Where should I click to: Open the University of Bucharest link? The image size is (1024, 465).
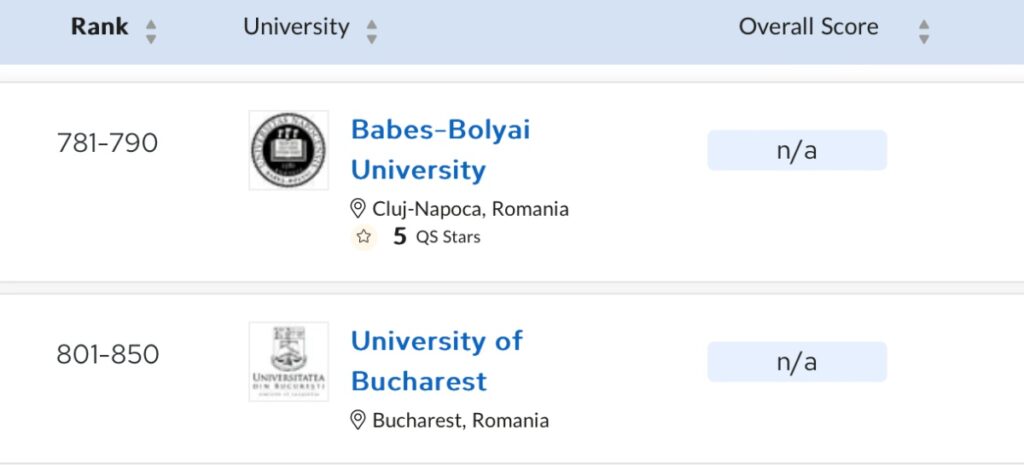point(436,361)
